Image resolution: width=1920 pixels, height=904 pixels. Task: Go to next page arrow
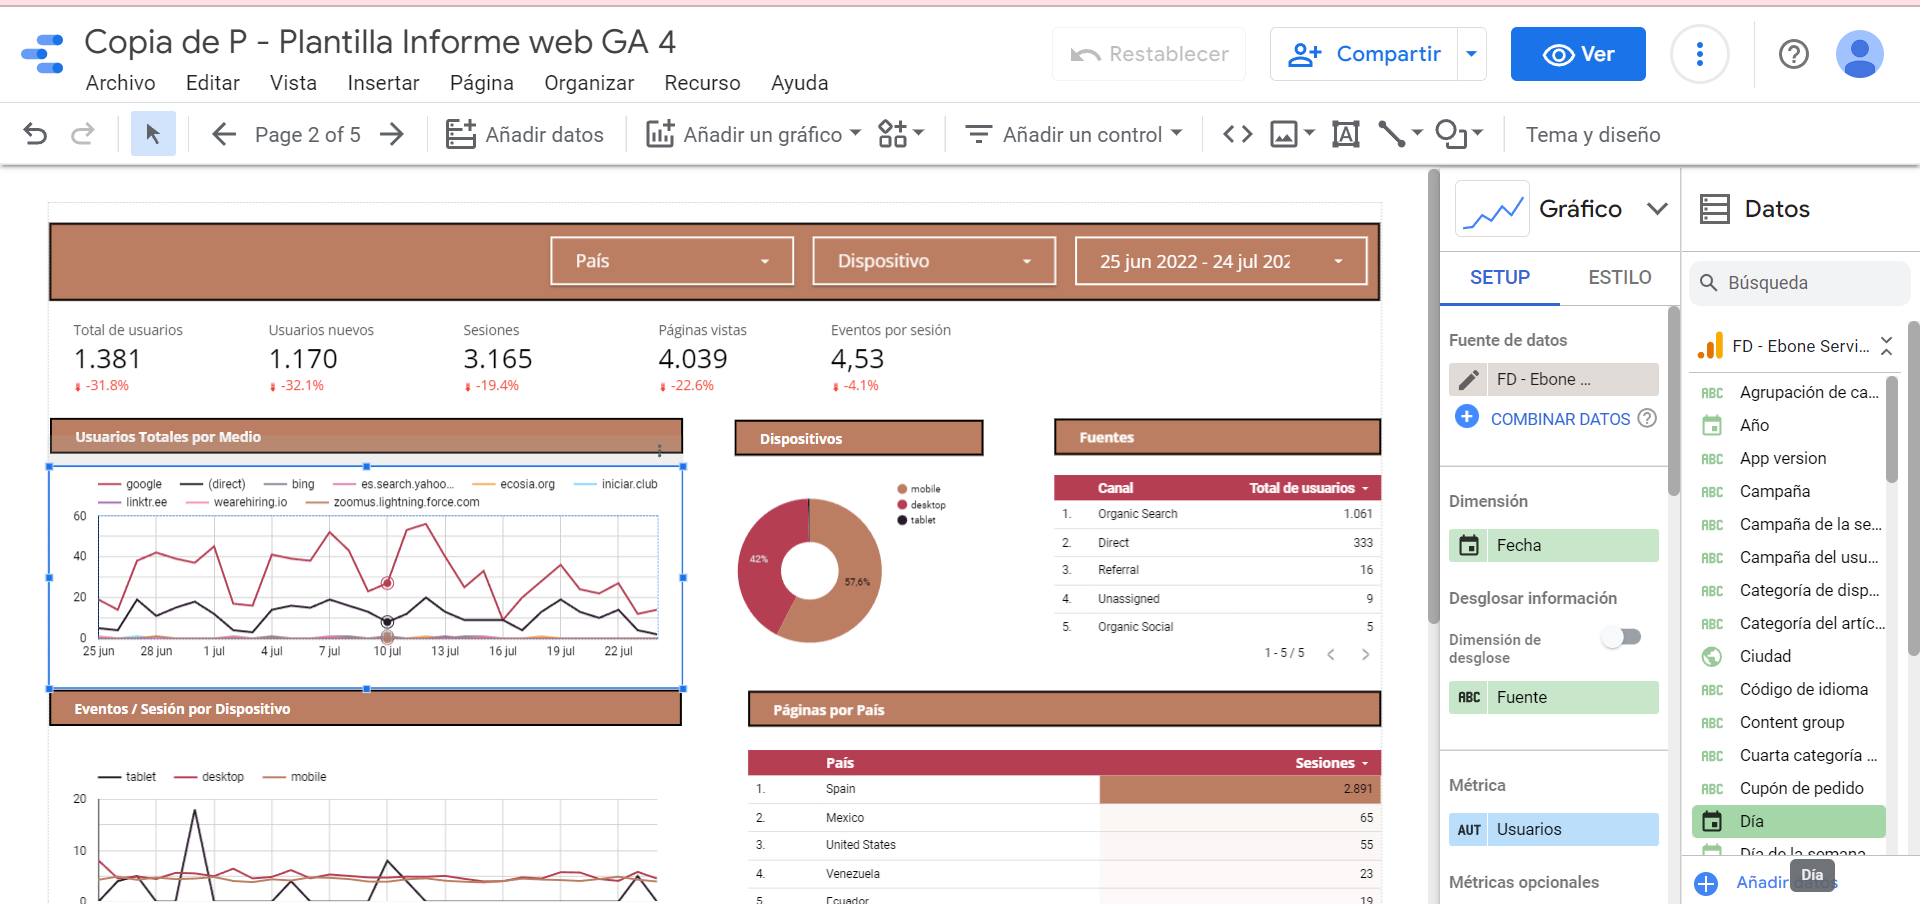point(392,134)
